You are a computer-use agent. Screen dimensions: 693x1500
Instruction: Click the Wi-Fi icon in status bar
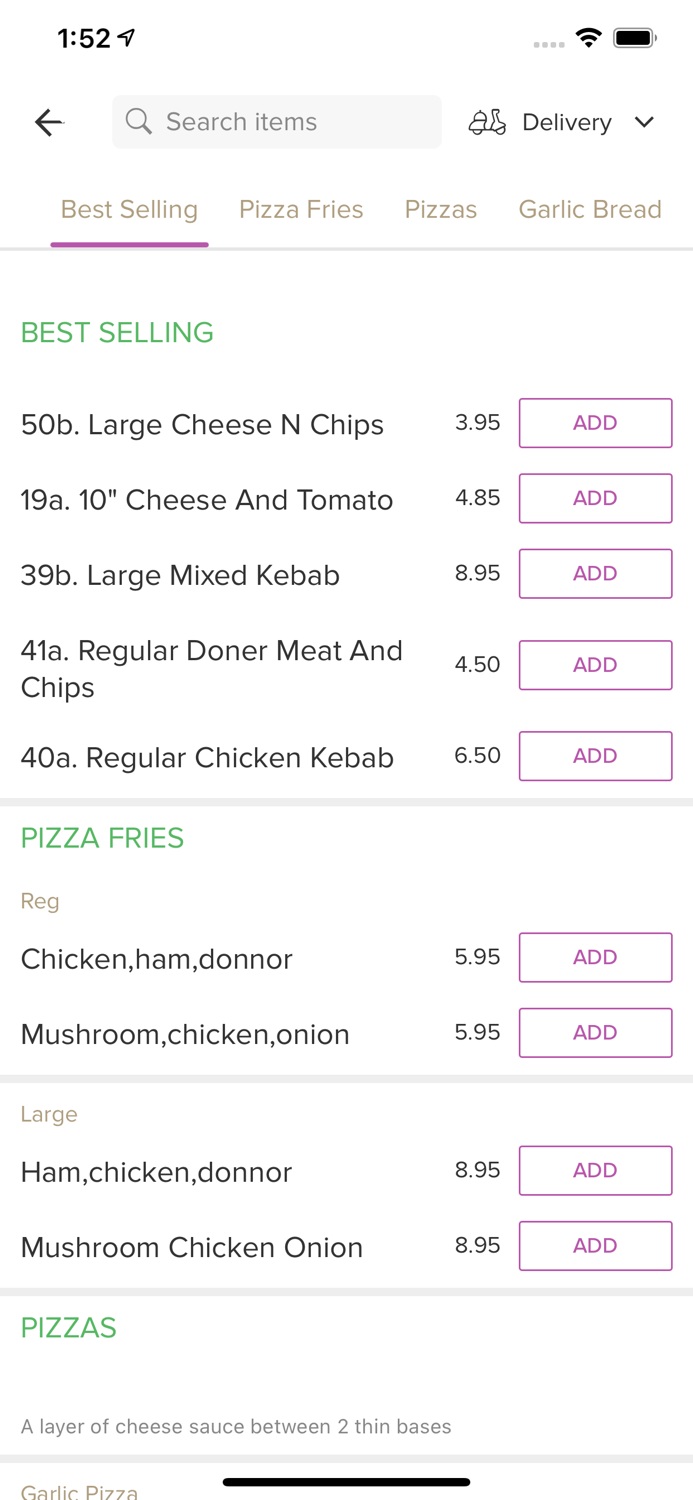coord(588,36)
